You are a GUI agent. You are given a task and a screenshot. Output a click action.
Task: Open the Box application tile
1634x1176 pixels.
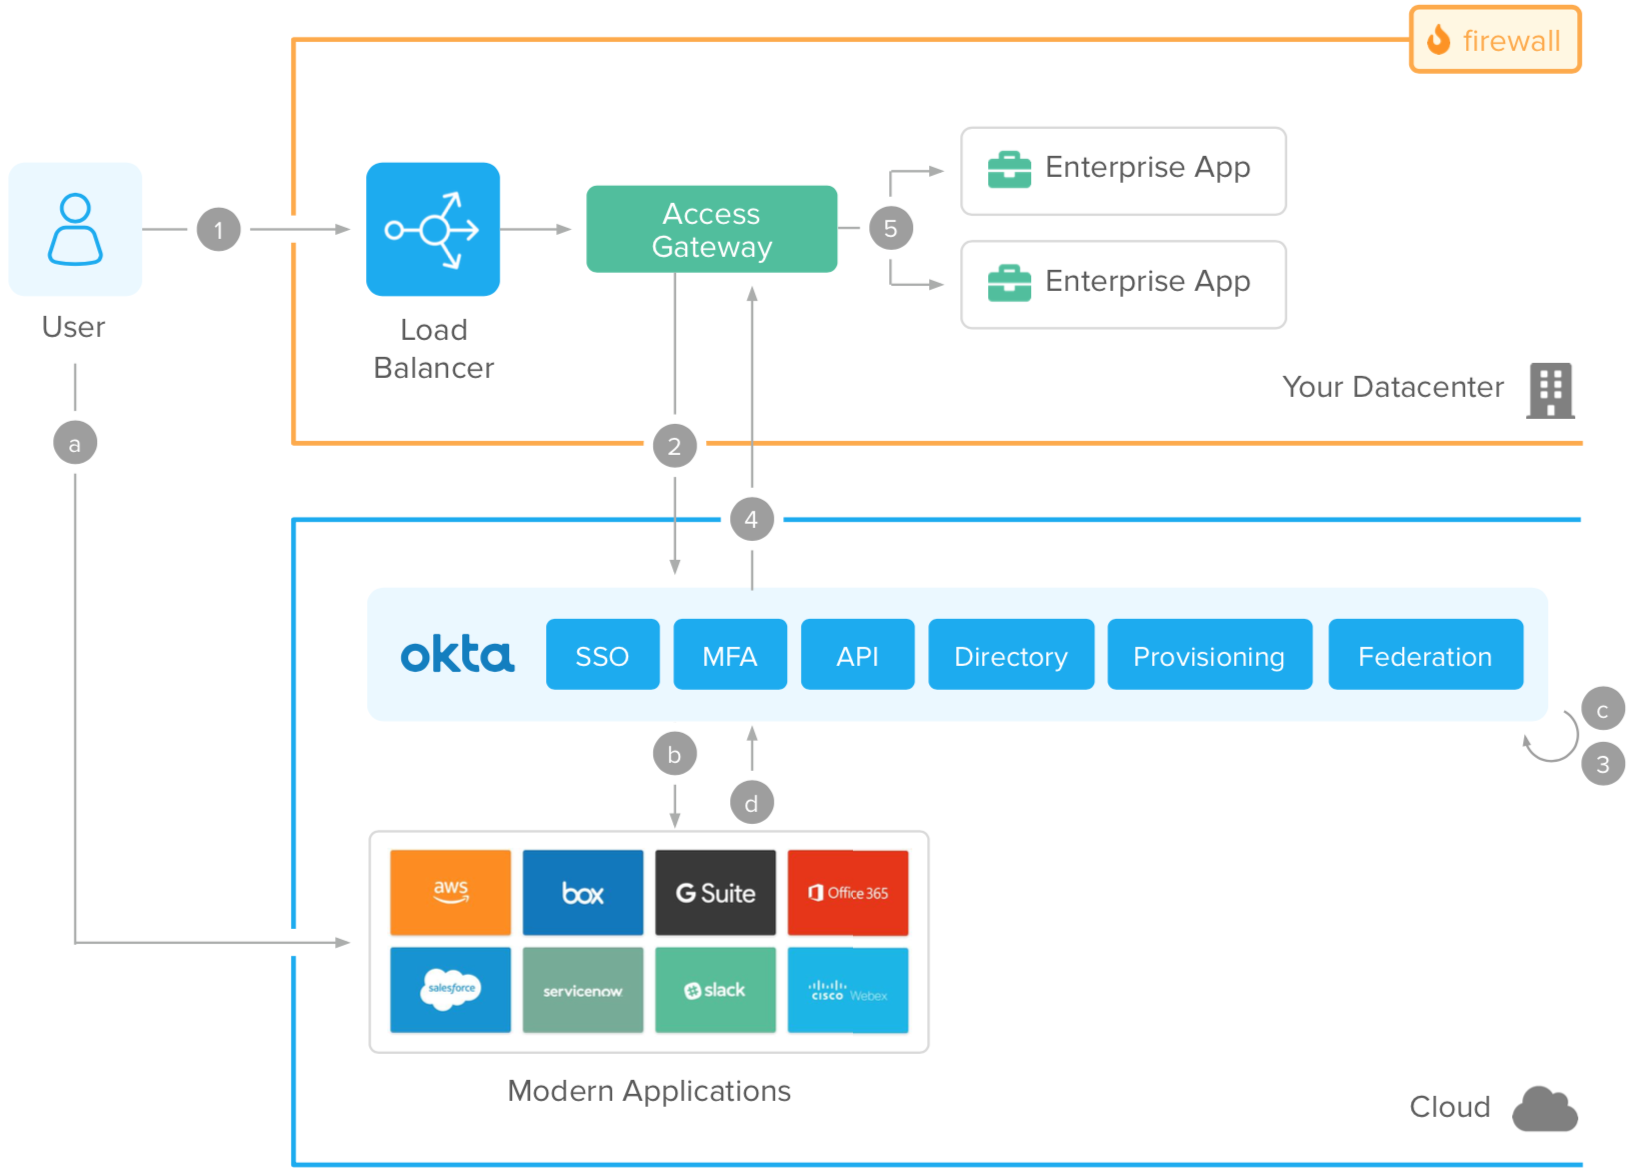[x=582, y=892]
